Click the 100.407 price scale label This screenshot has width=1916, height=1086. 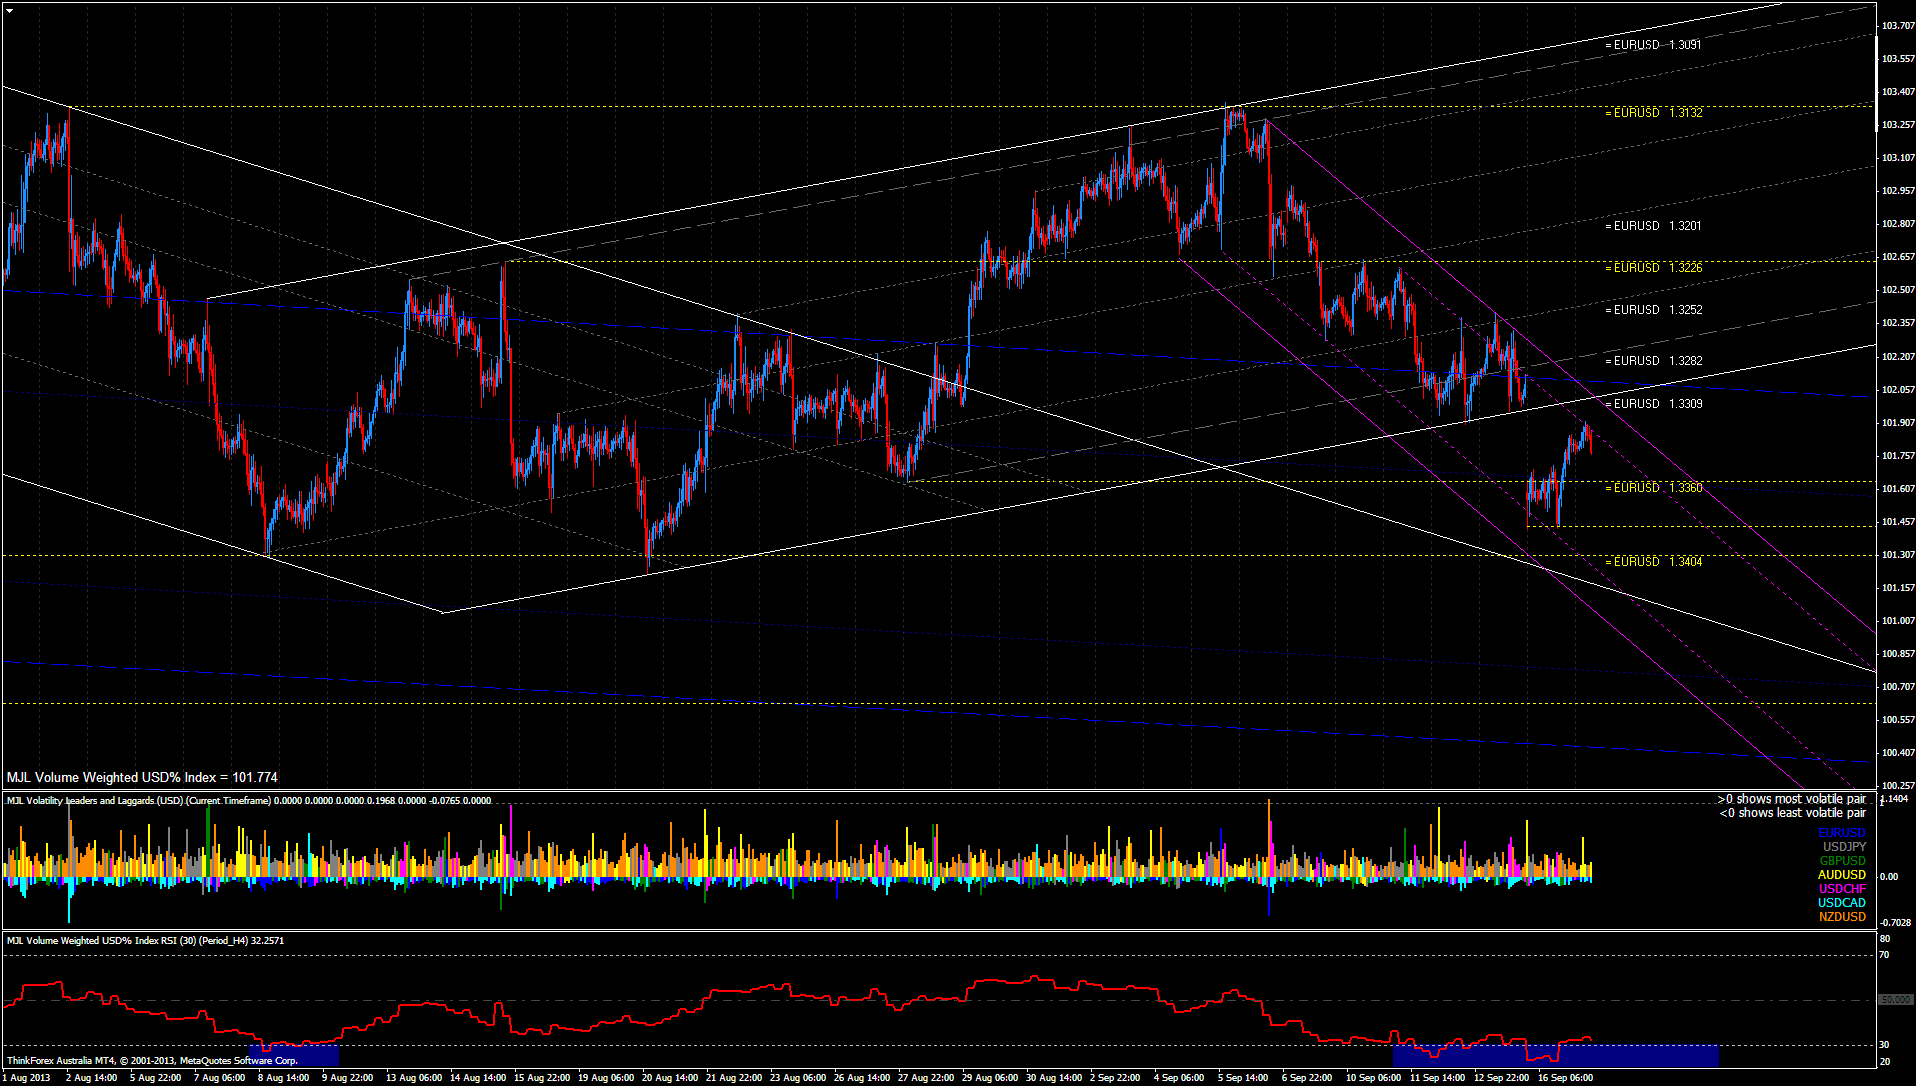click(1897, 752)
